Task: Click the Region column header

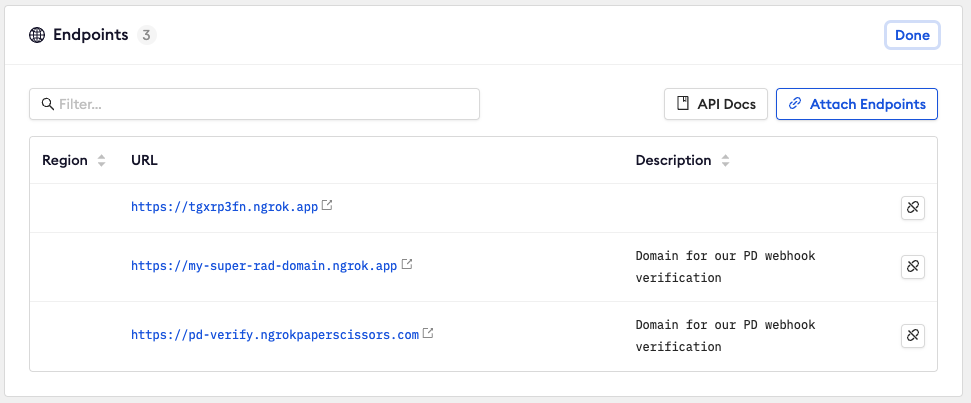Action: [65, 161]
